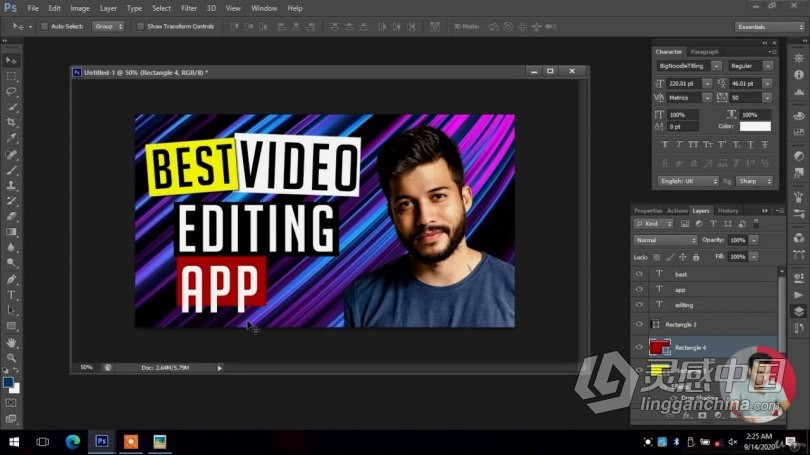Toggle Quick Mask mode

coord(11,403)
